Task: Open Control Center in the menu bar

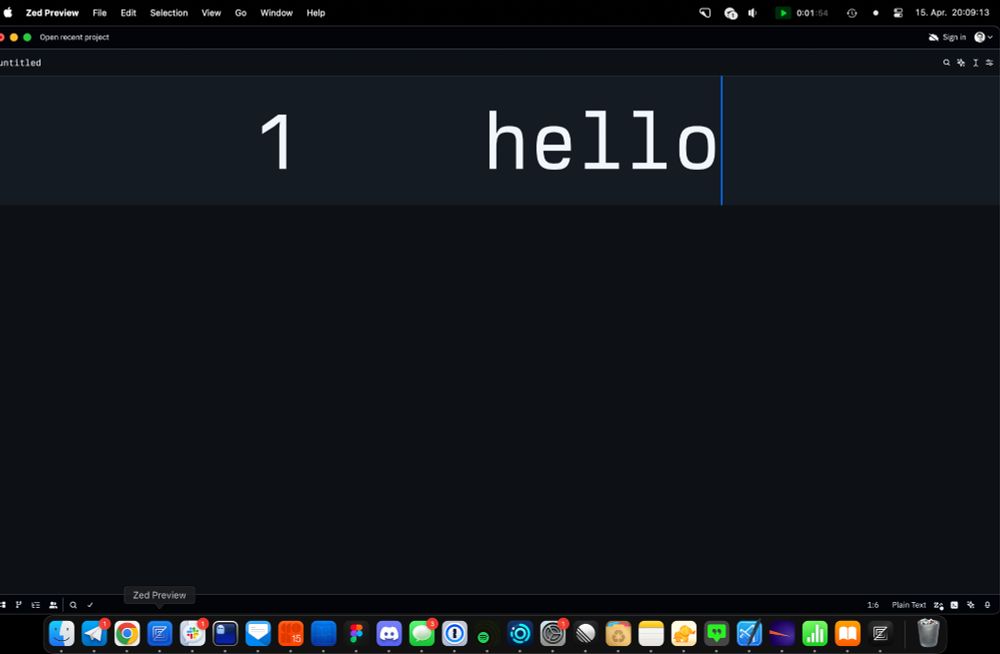Action: [x=898, y=13]
